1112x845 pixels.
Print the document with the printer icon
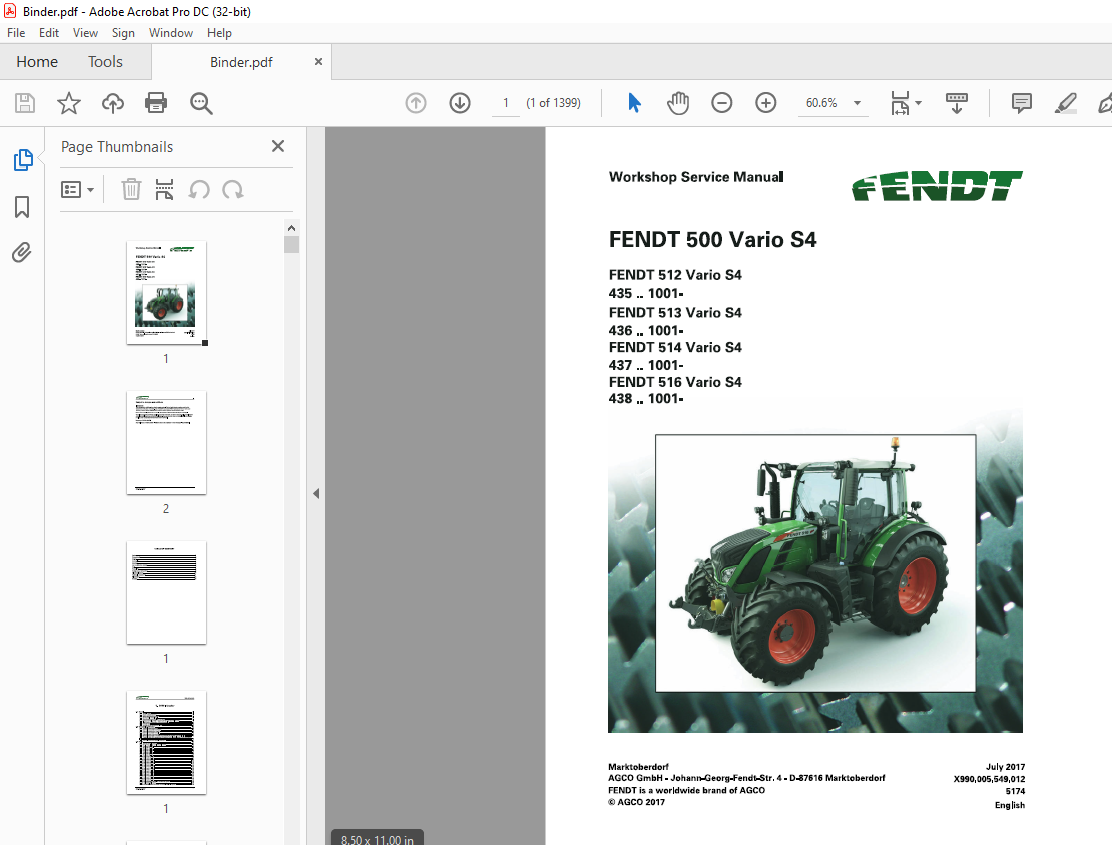pos(156,103)
